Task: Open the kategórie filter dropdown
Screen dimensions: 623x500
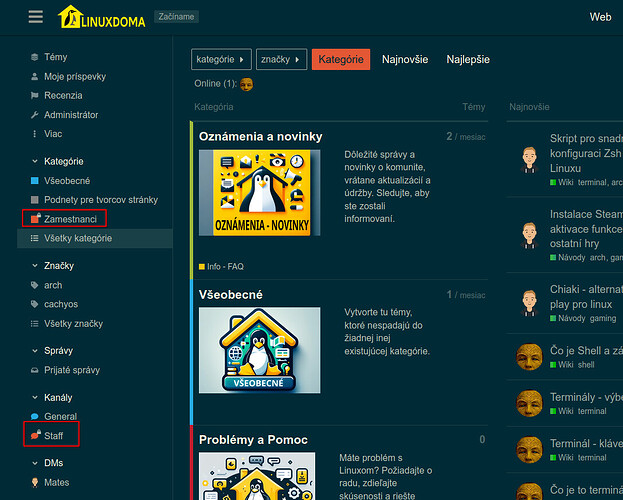Action: coord(221,59)
